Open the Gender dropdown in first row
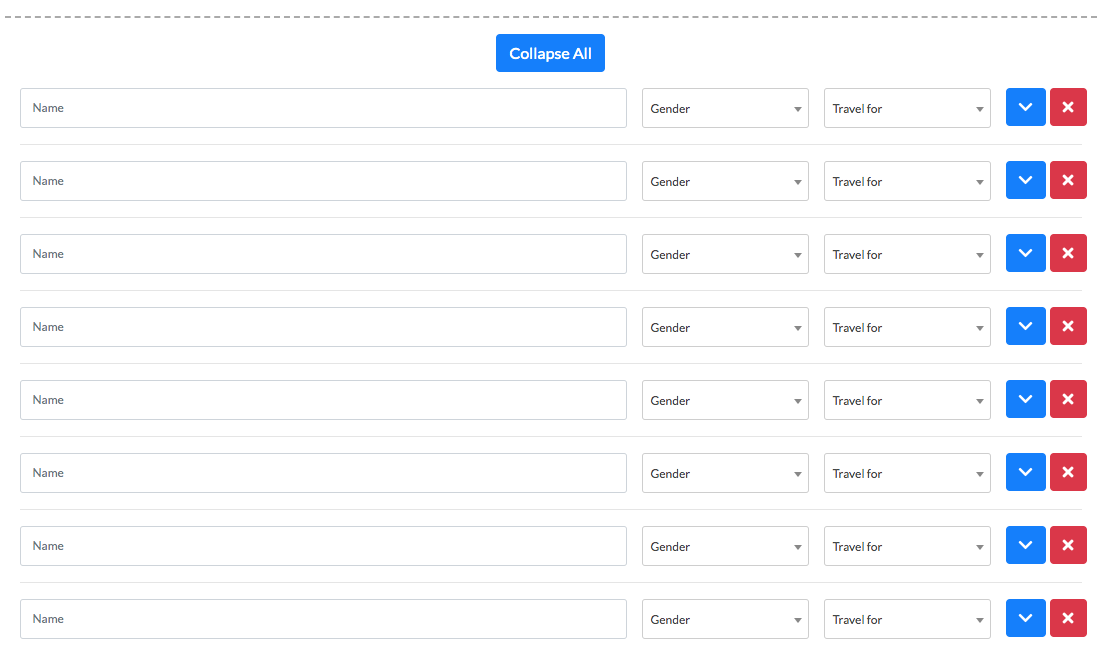 (725, 108)
